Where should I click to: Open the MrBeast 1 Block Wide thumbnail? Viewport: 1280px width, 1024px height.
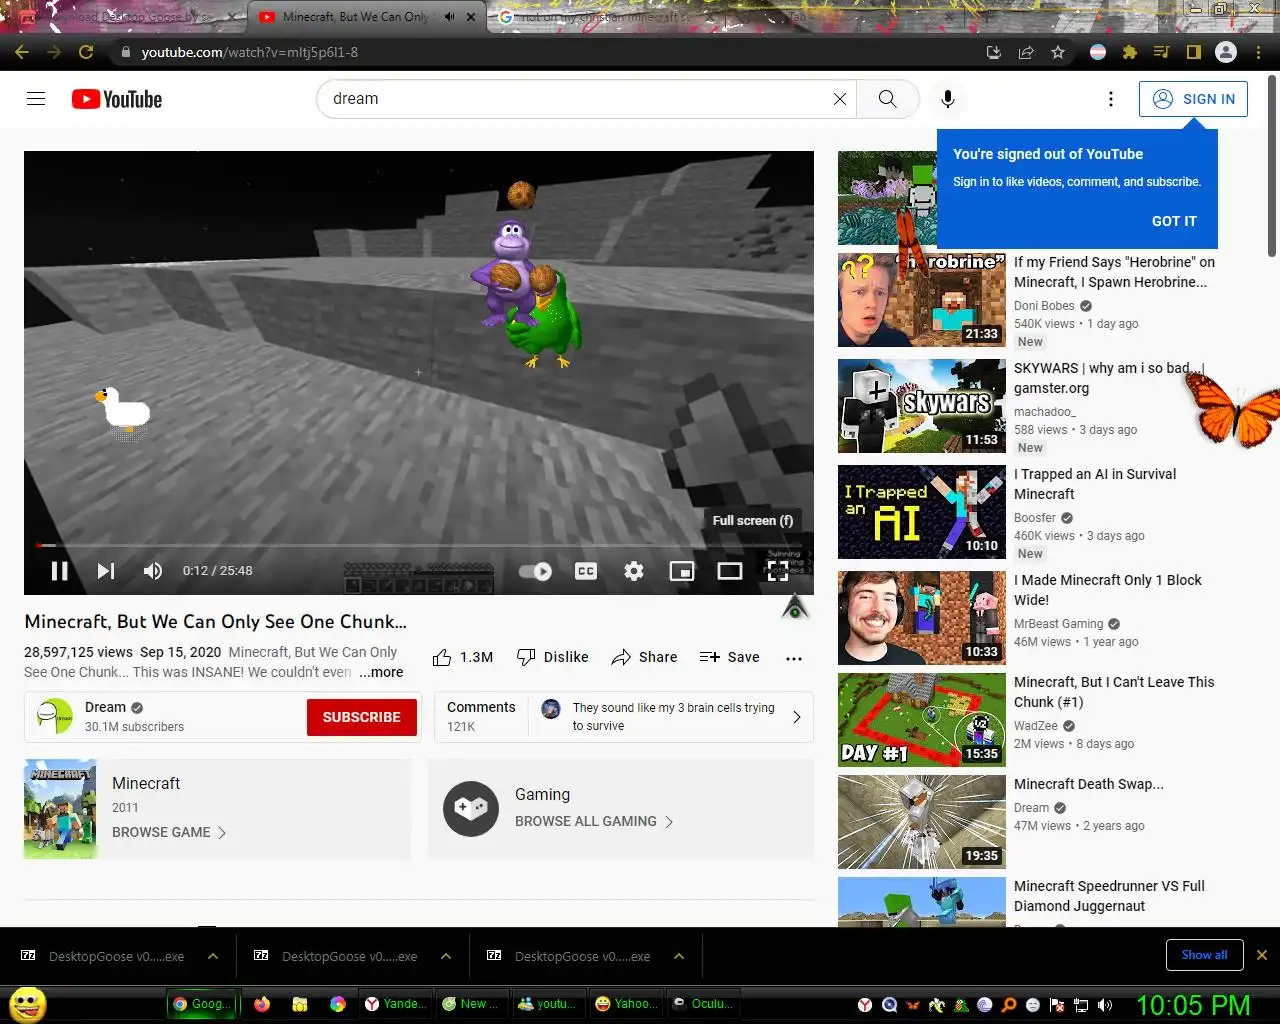coord(922,618)
